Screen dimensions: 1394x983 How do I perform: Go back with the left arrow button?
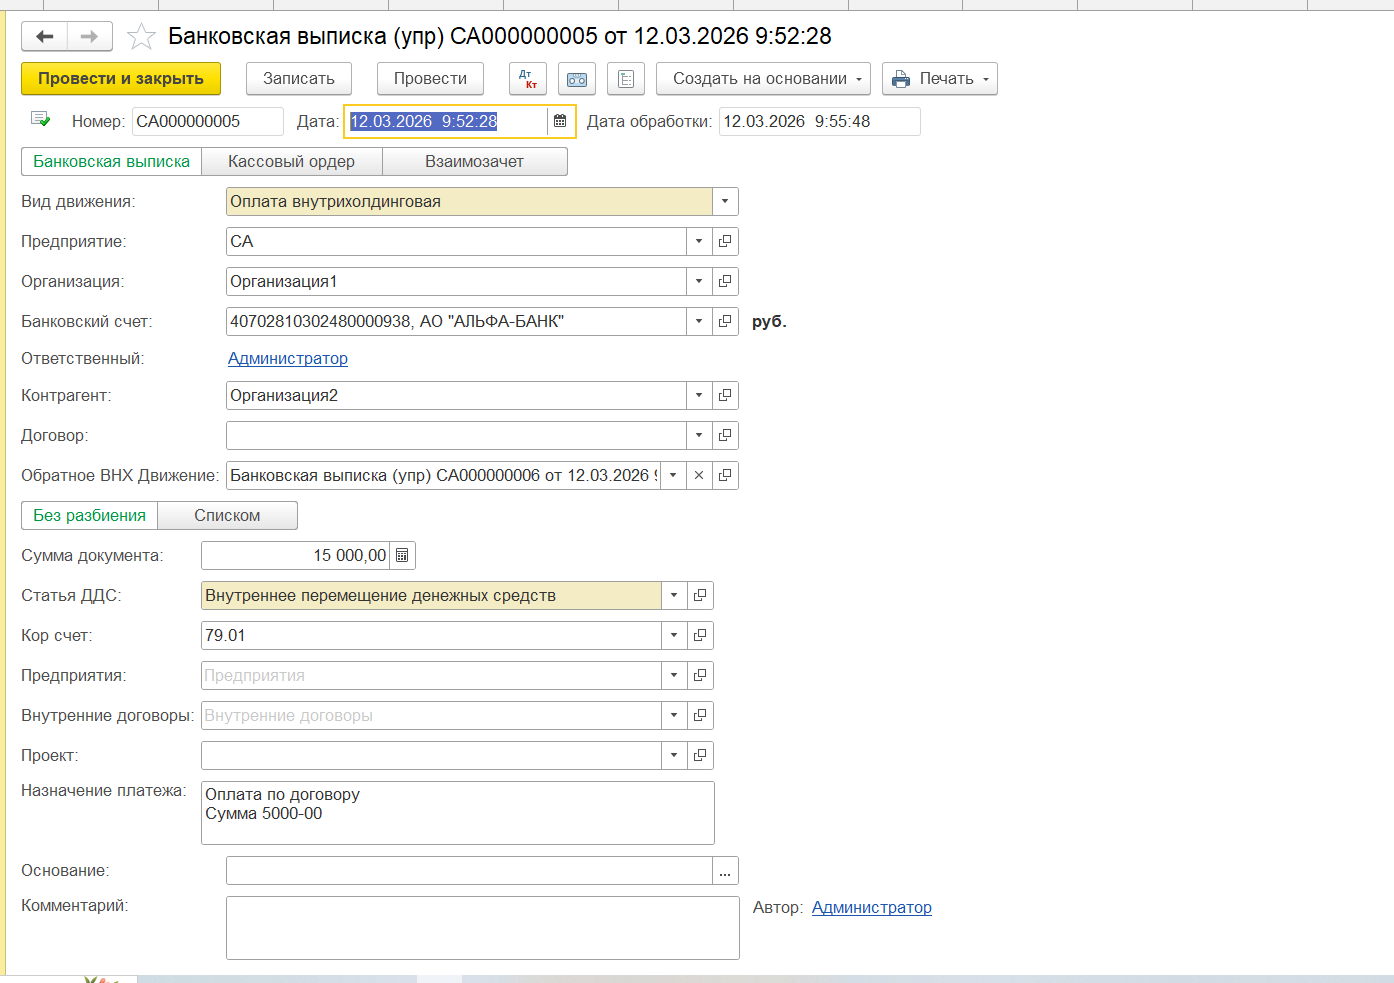[44, 37]
